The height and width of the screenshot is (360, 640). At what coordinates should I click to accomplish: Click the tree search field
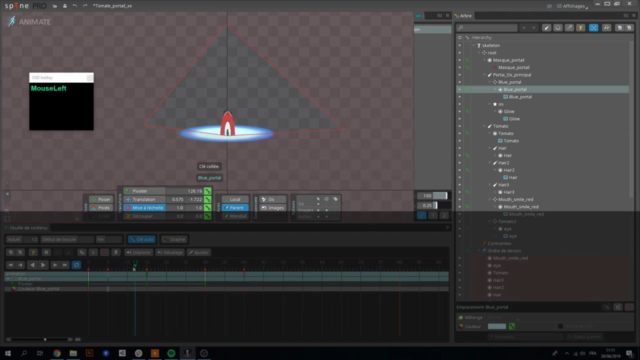point(487,28)
